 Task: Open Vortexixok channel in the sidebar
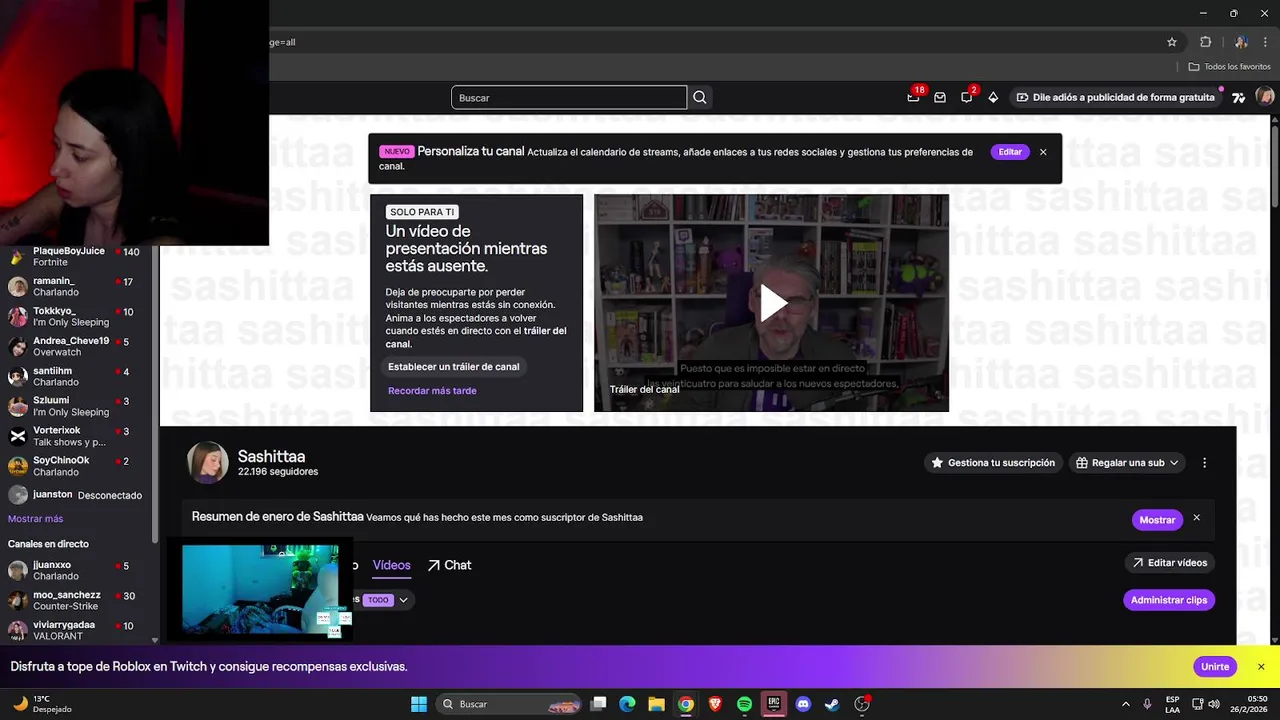coord(76,436)
